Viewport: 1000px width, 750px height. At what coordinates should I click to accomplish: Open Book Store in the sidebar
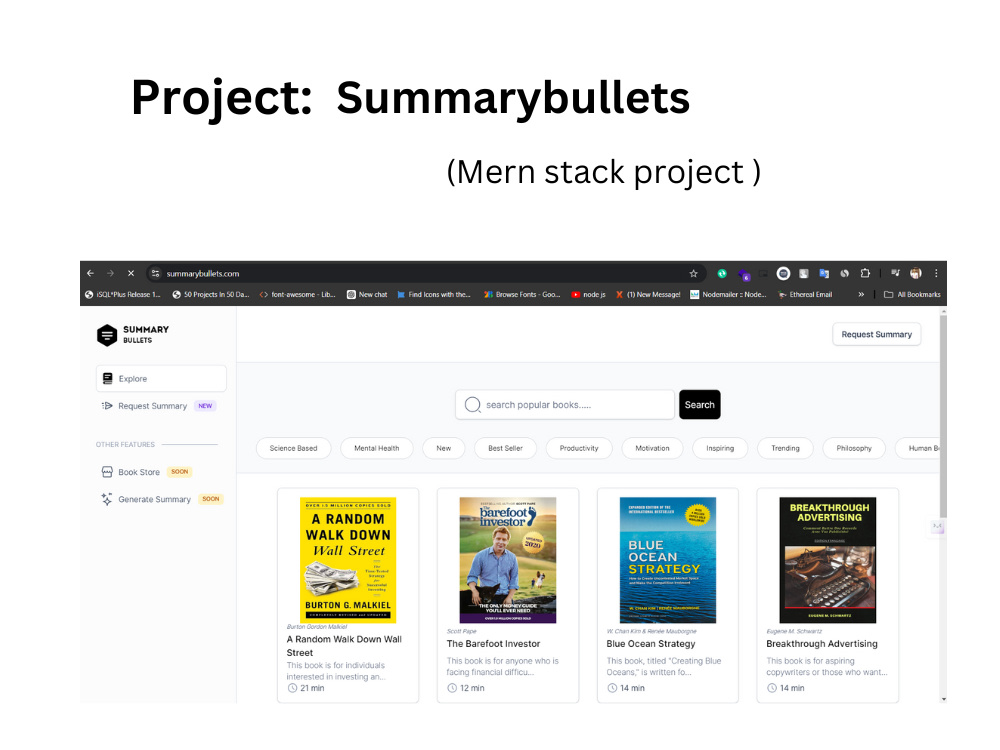(147, 472)
